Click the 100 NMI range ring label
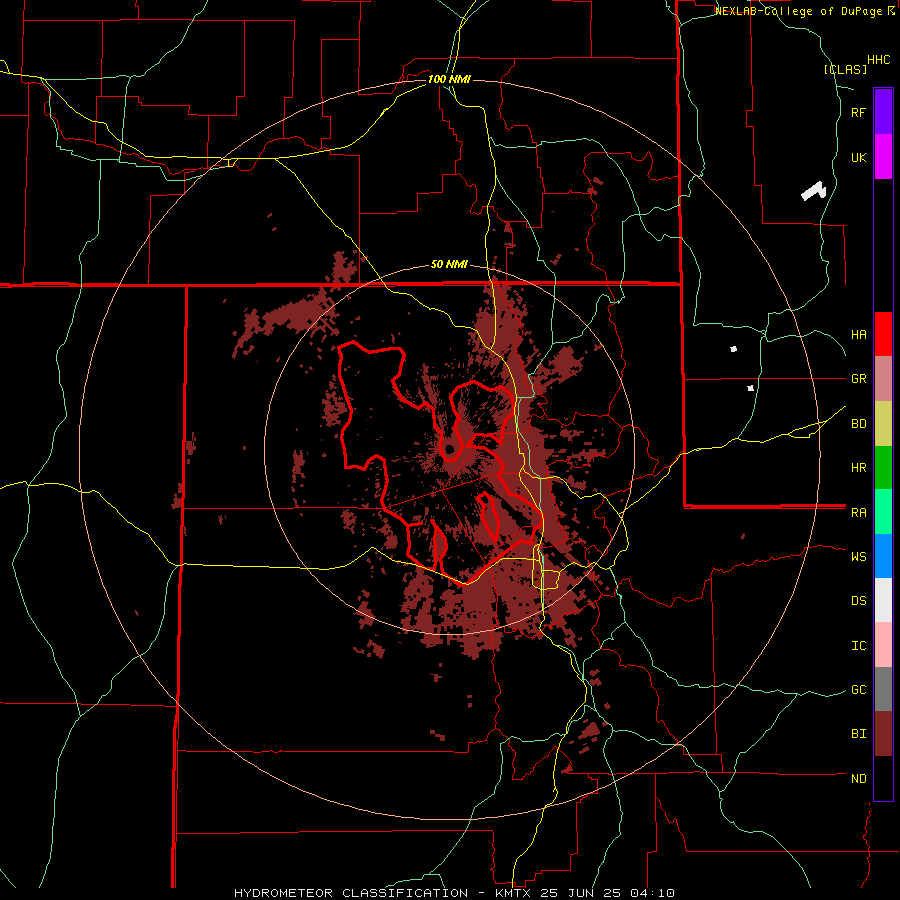The image size is (900, 900). click(x=449, y=79)
